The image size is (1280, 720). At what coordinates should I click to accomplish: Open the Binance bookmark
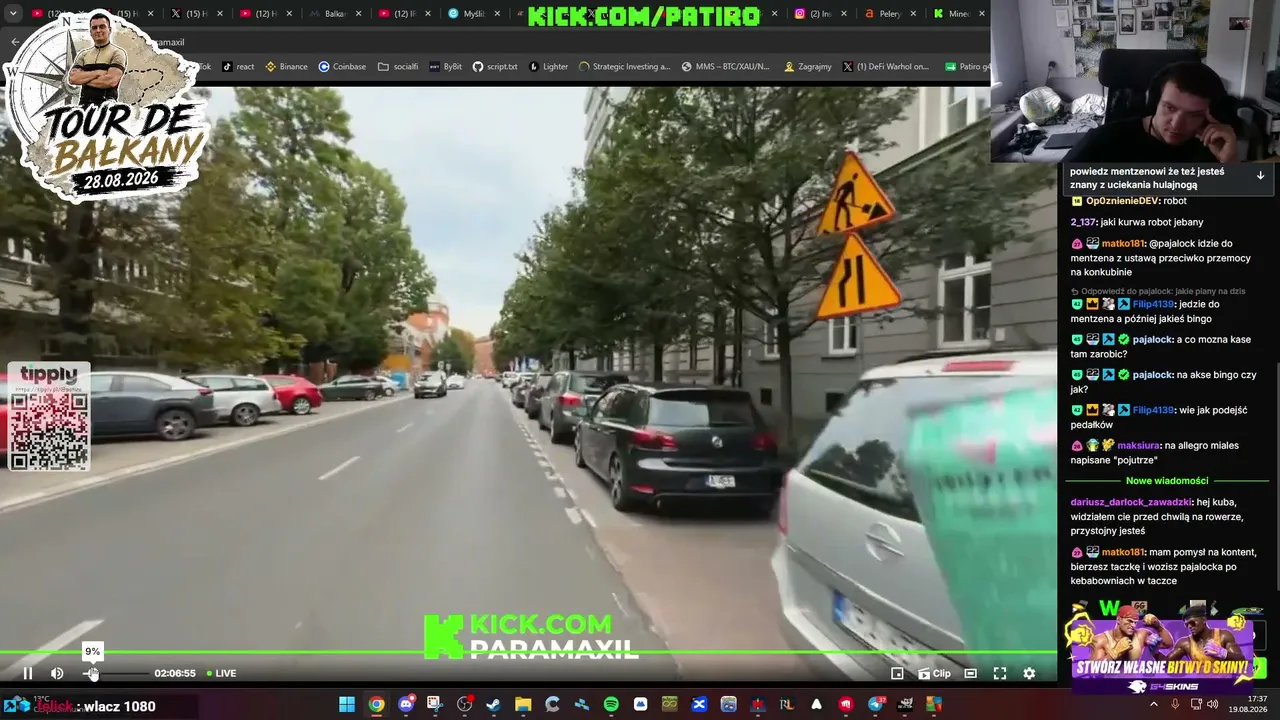pos(286,67)
